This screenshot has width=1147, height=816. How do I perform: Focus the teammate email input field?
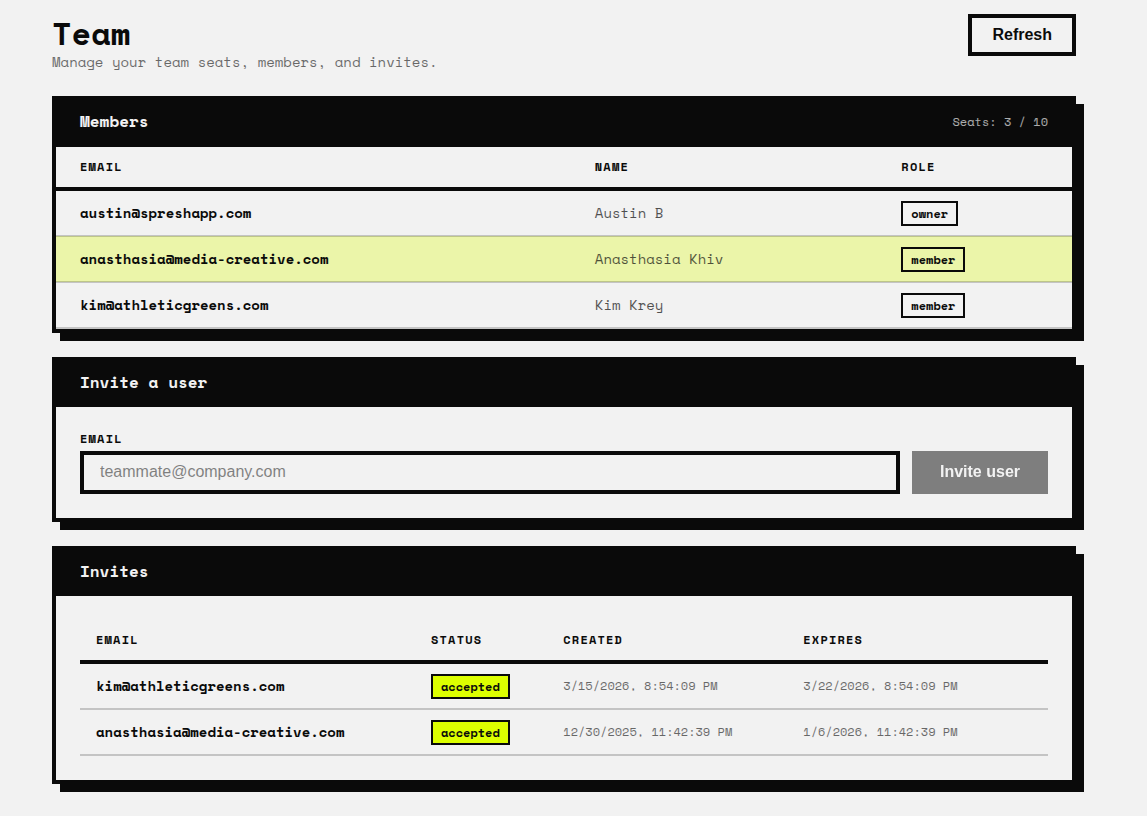click(489, 472)
